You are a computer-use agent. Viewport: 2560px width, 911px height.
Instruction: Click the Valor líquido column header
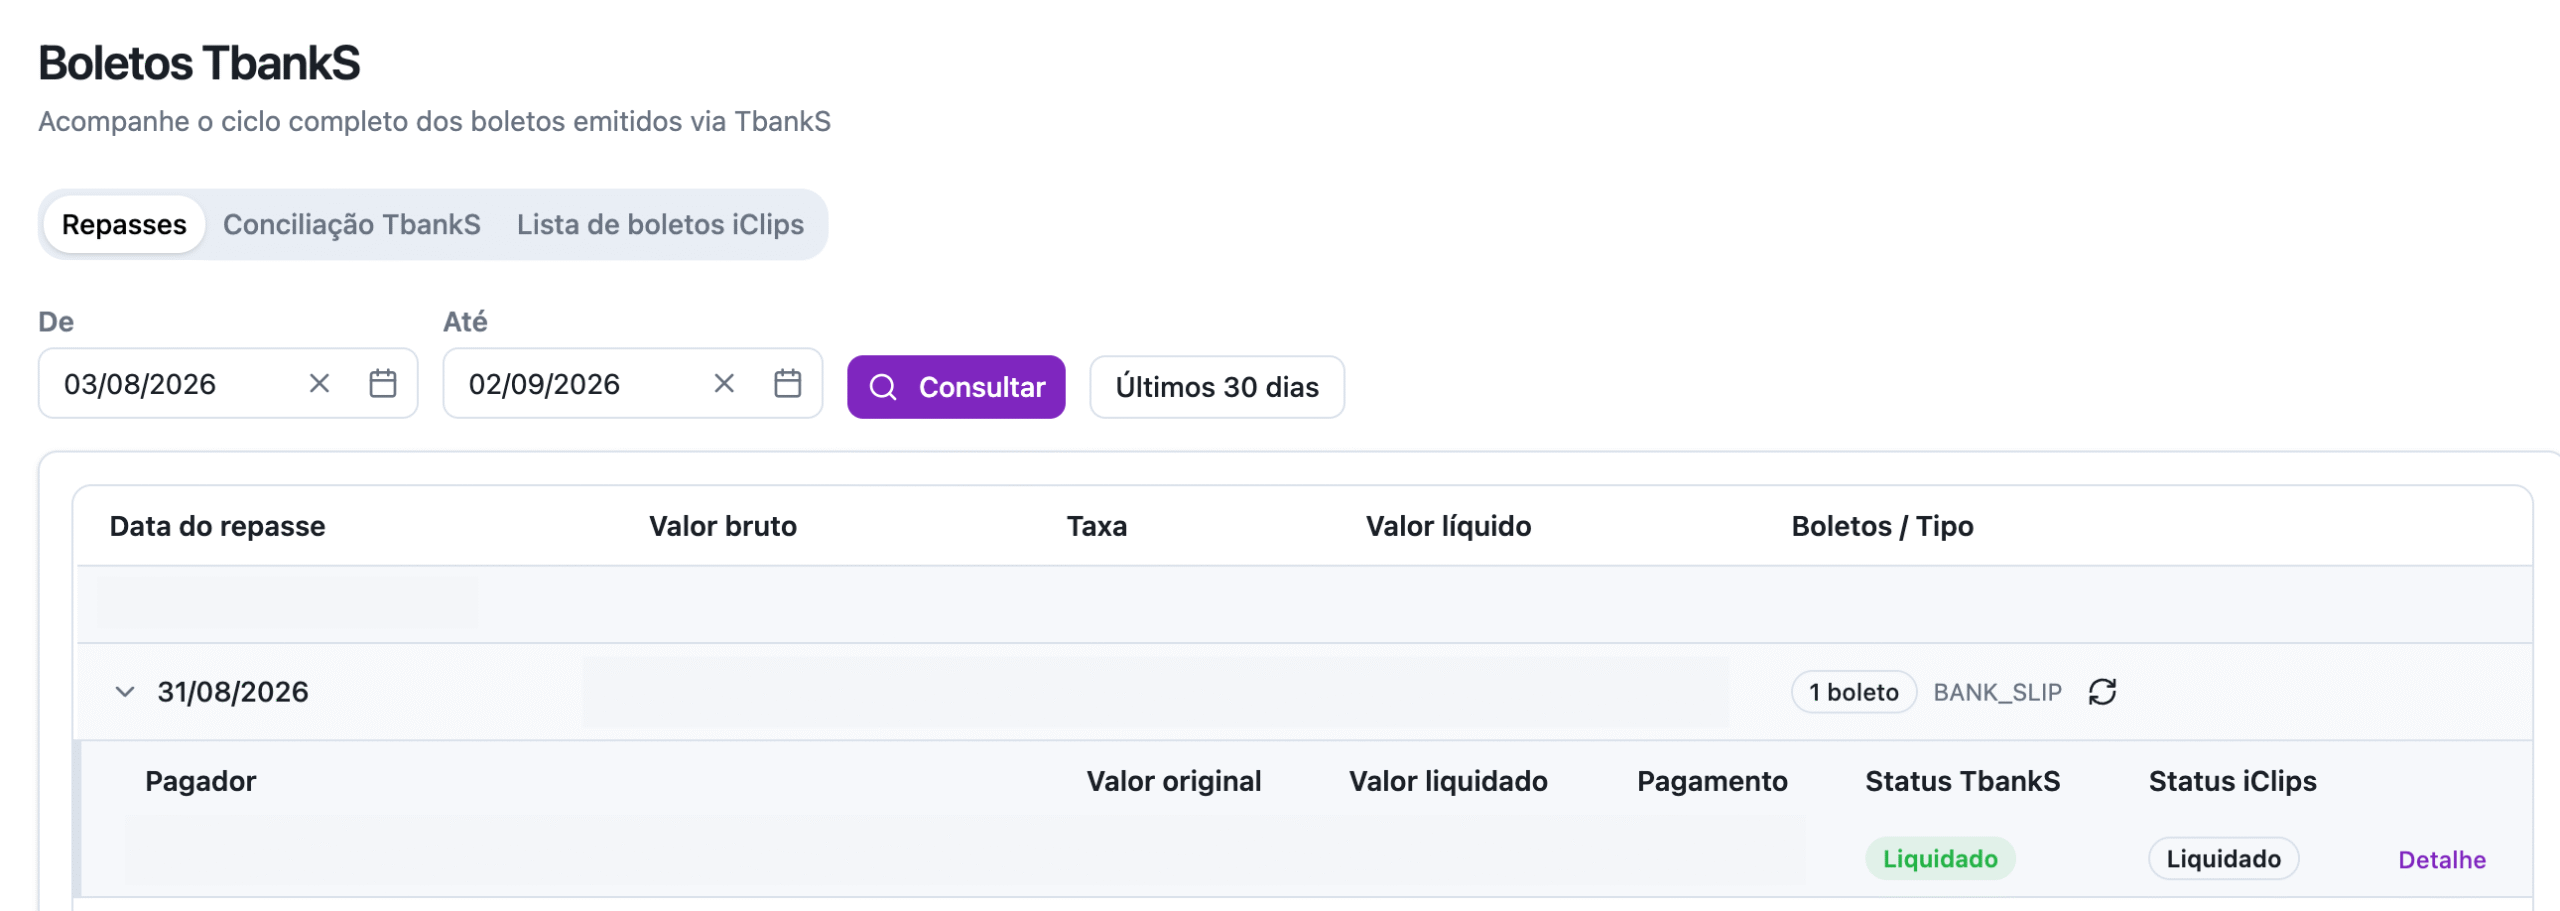click(x=1448, y=527)
